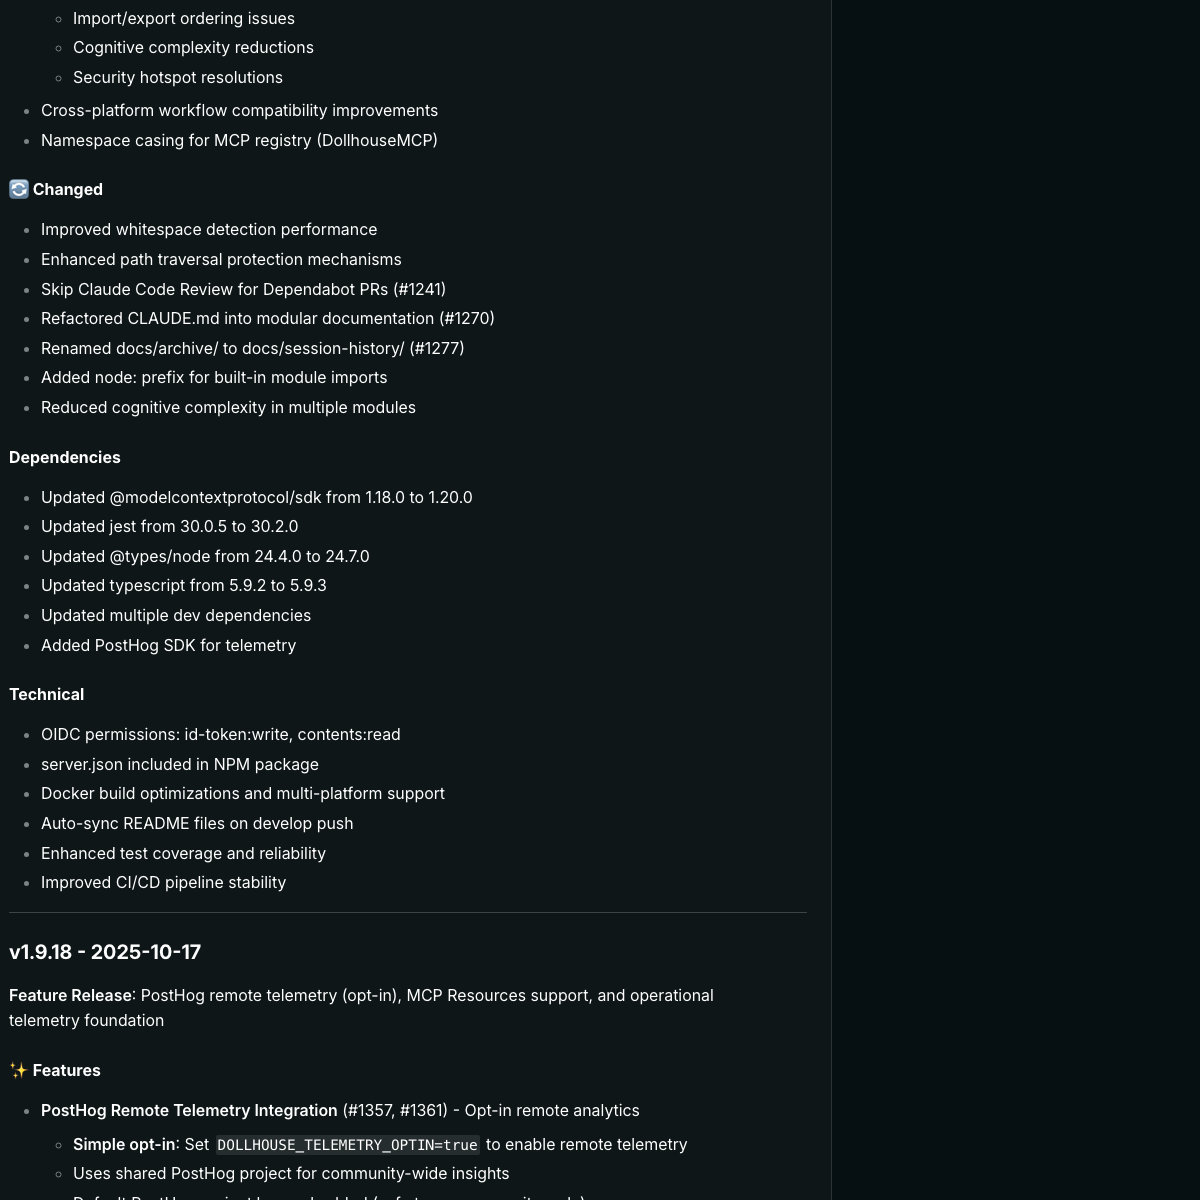Image resolution: width=1200 pixels, height=1200 pixels.
Task: Click the Added PostHog SDK for telemetry item
Action: (168, 645)
